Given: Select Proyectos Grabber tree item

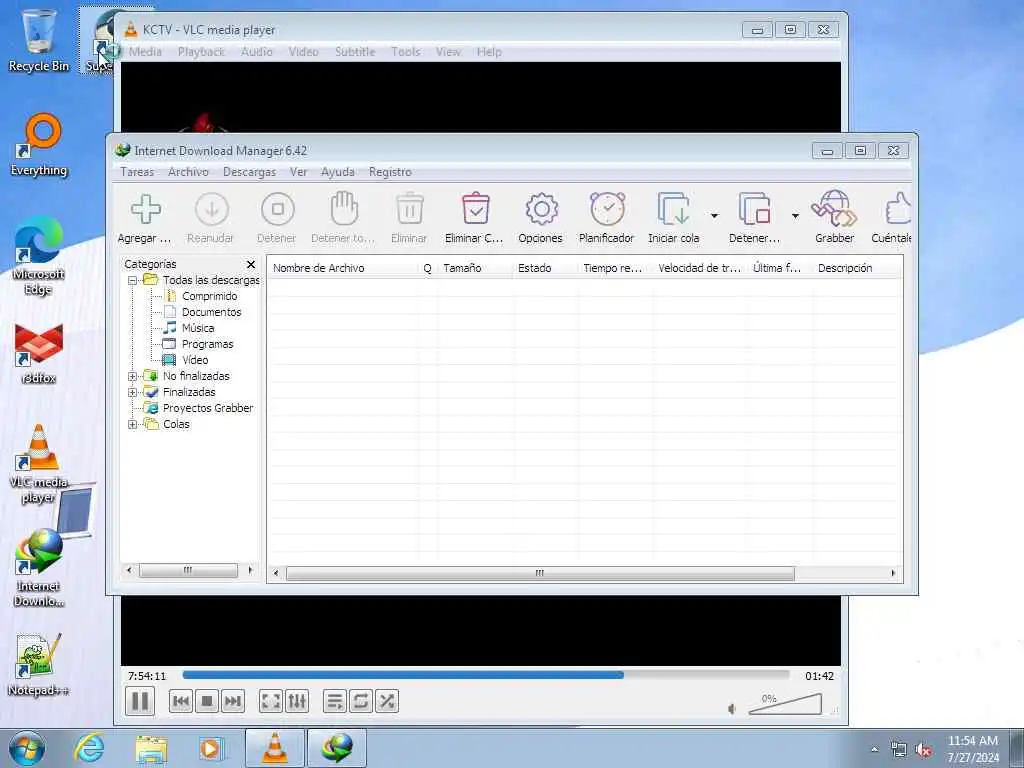Looking at the screenshot, I should (208, 408).
